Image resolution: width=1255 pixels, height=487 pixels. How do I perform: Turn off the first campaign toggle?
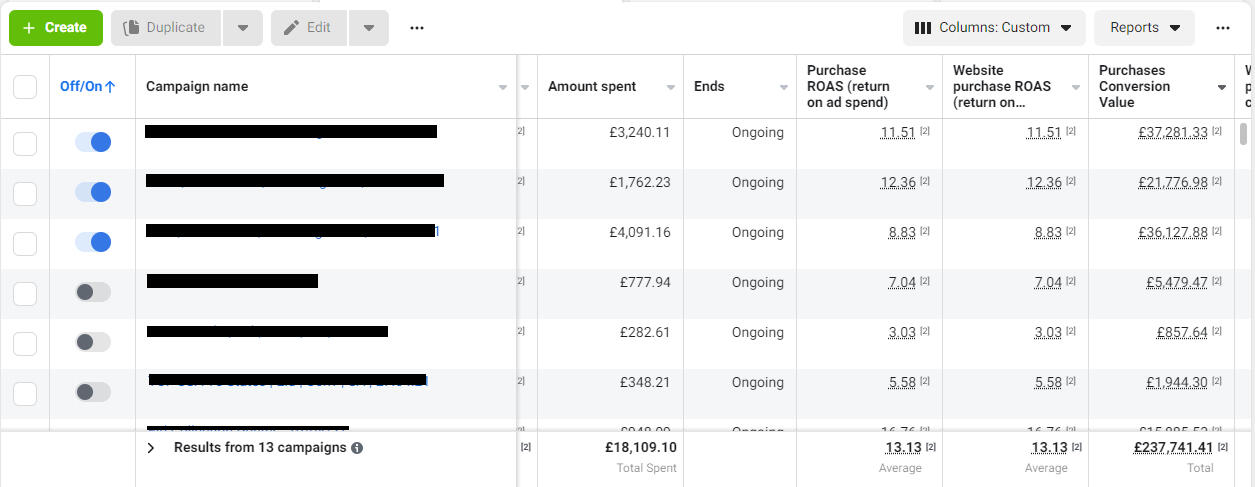pos(93,142)
